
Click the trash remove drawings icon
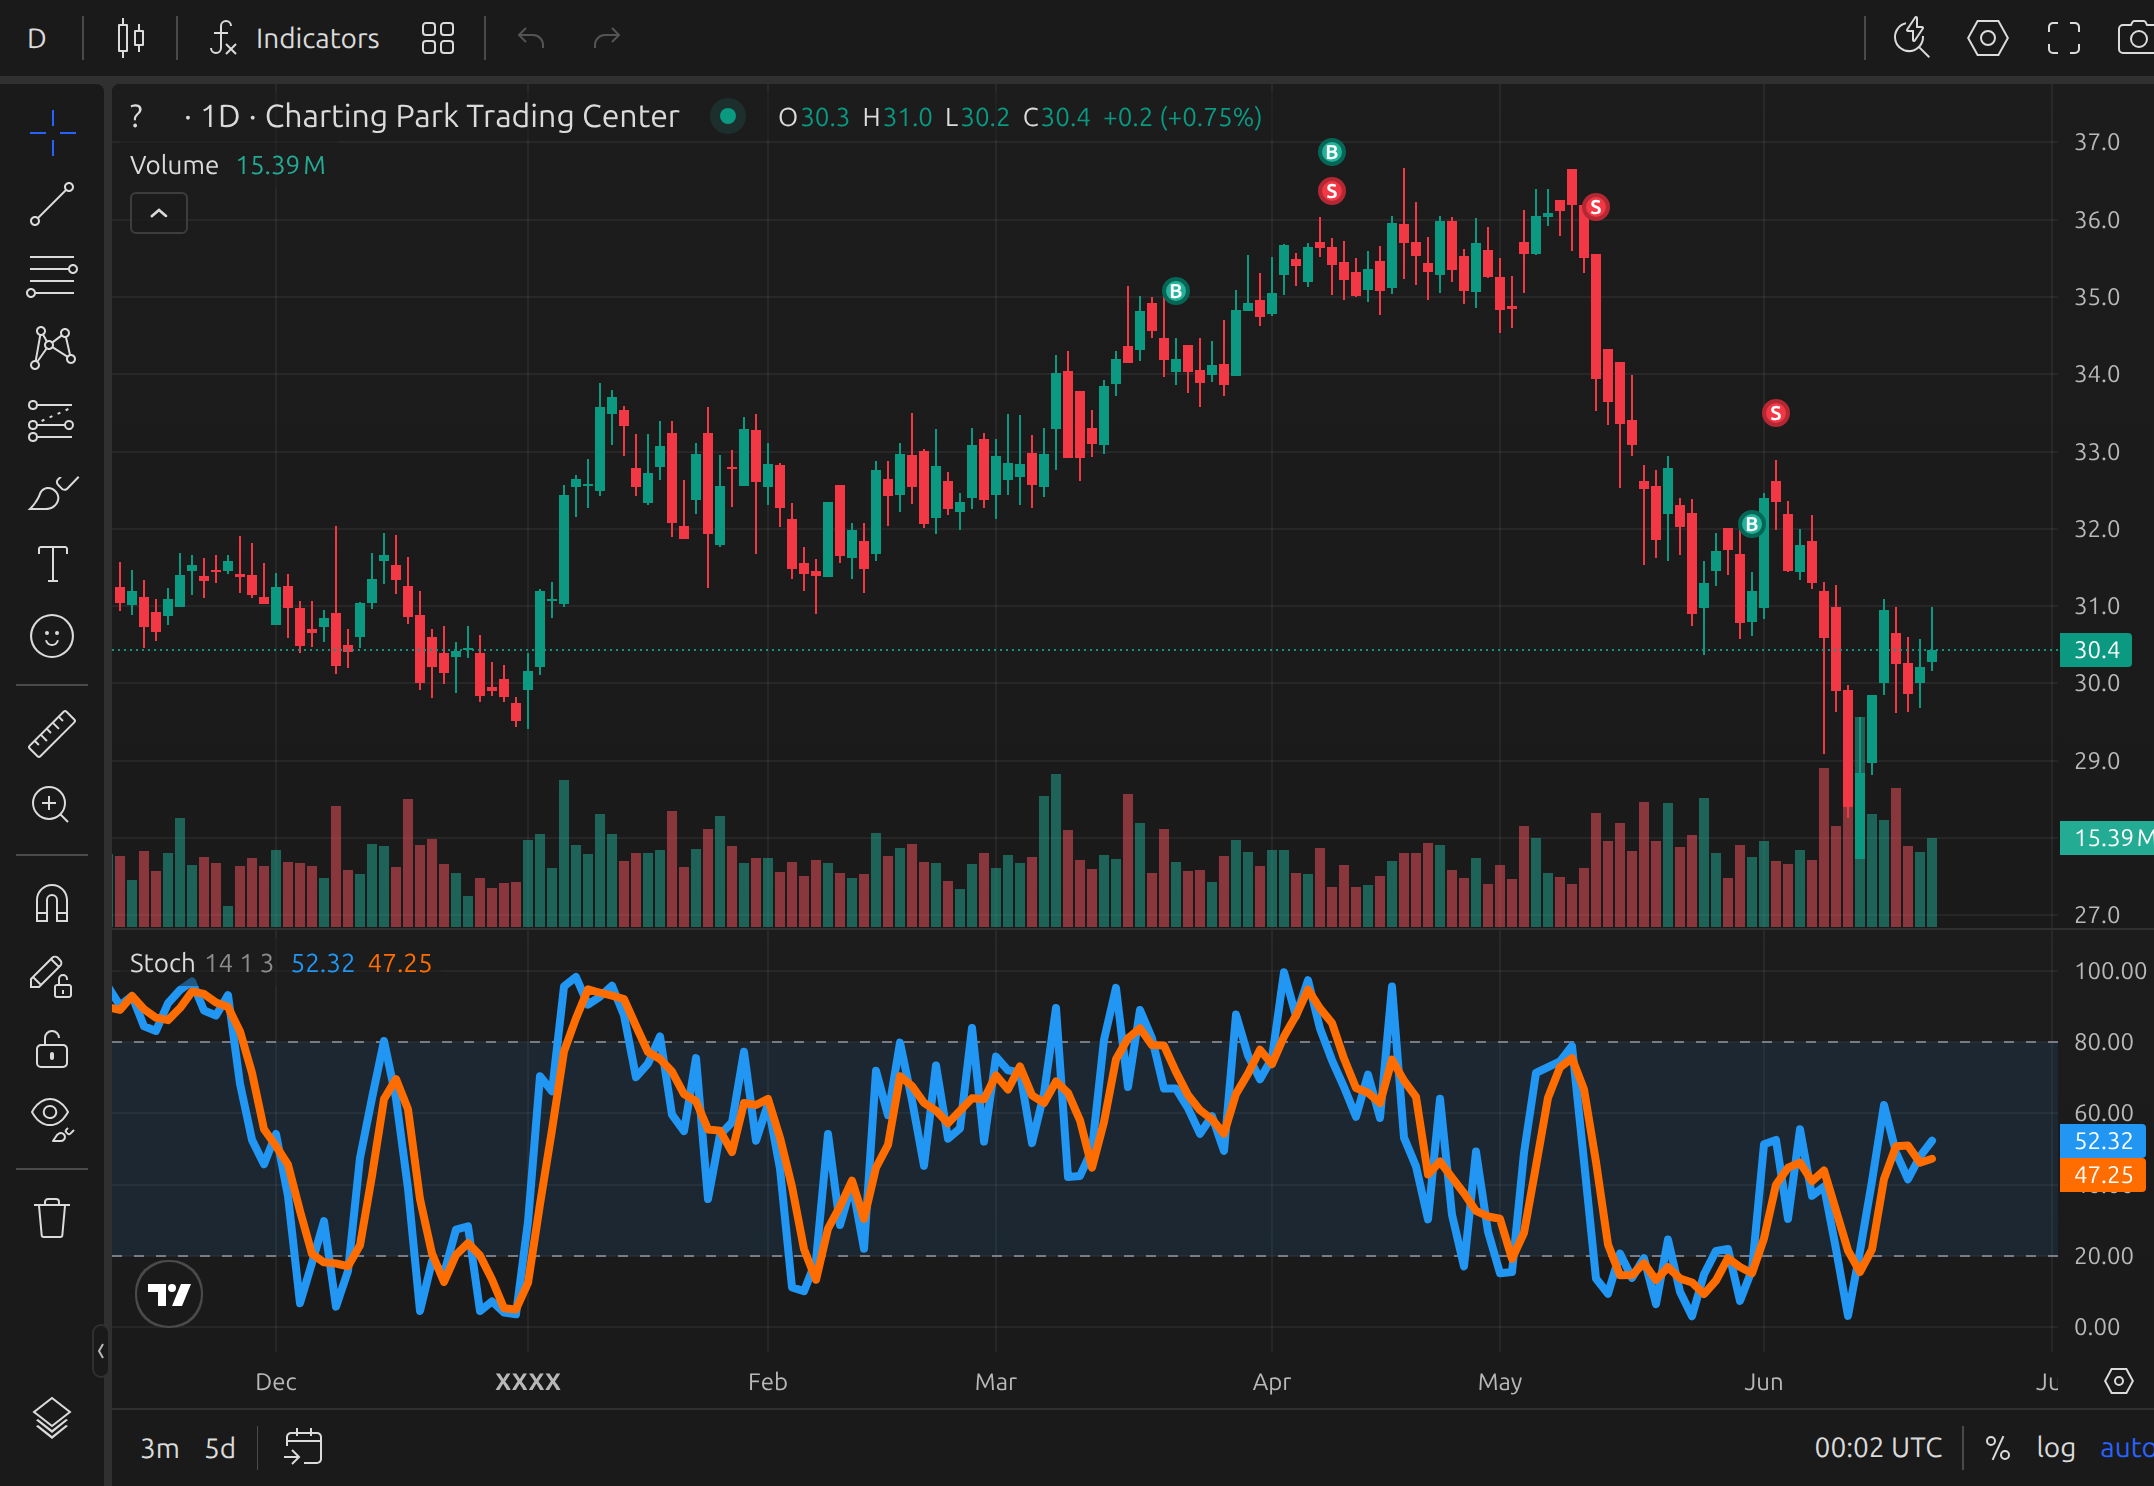[52, 1218]
